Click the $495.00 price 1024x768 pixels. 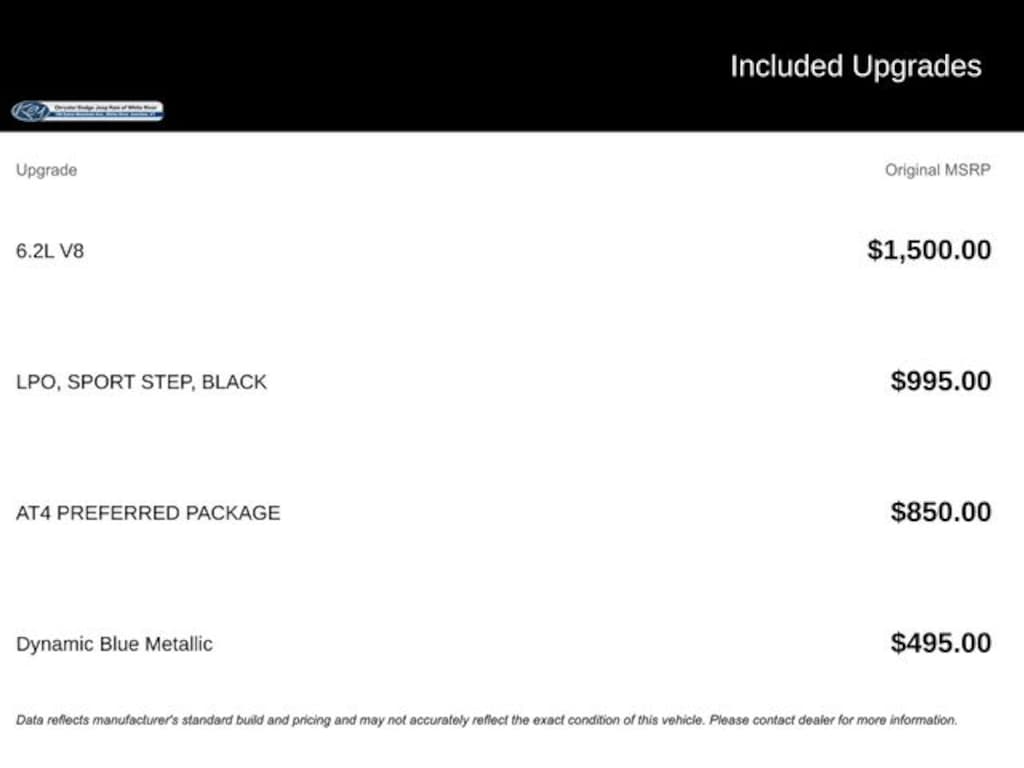pyautogui.click(x=941, y=643)
